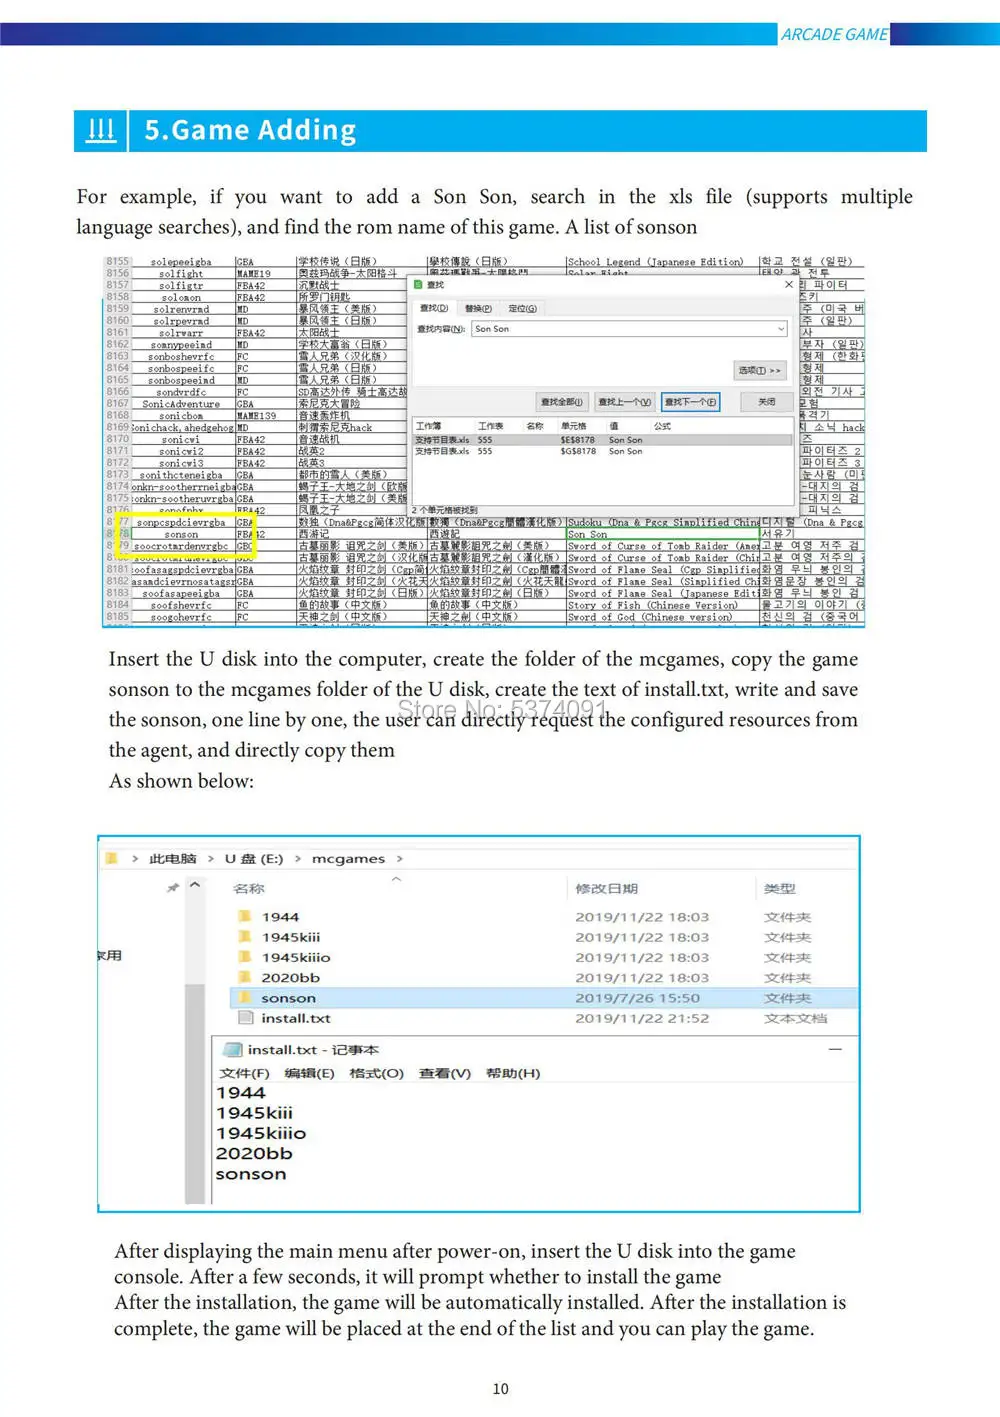Select the MAME139 cell next to sonicbom
Viewport: 1000px width, 1417px height.
point(265,416)
